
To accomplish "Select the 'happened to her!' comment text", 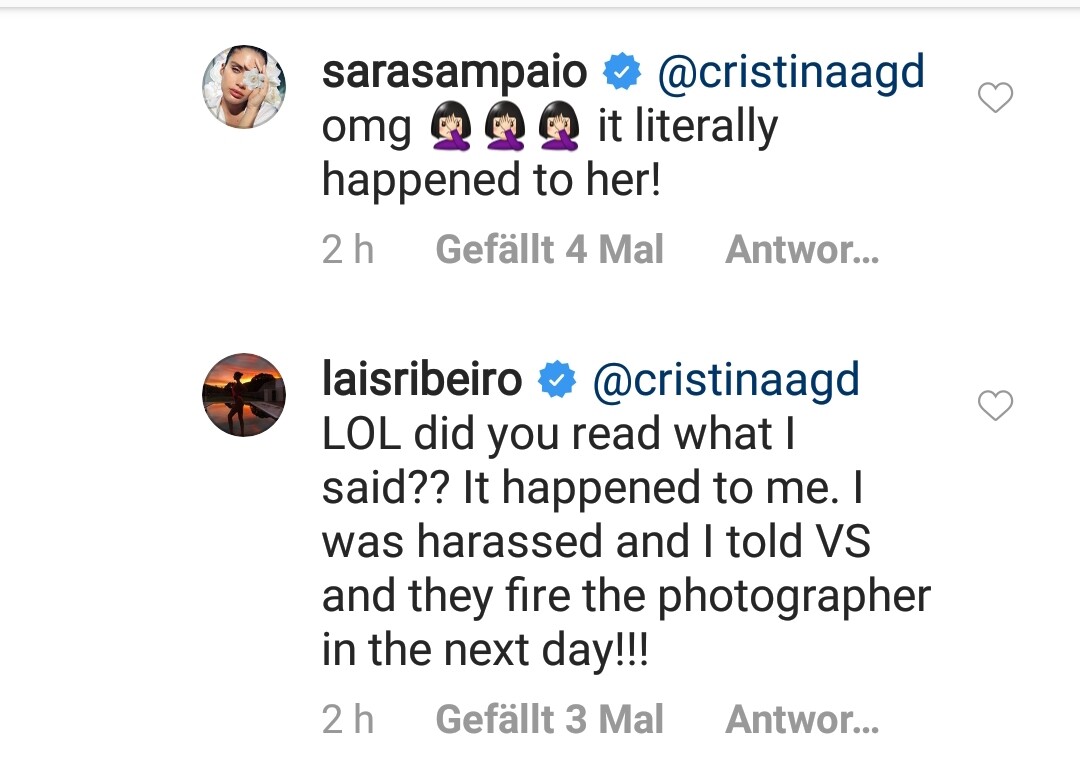I will click(491, 181).
